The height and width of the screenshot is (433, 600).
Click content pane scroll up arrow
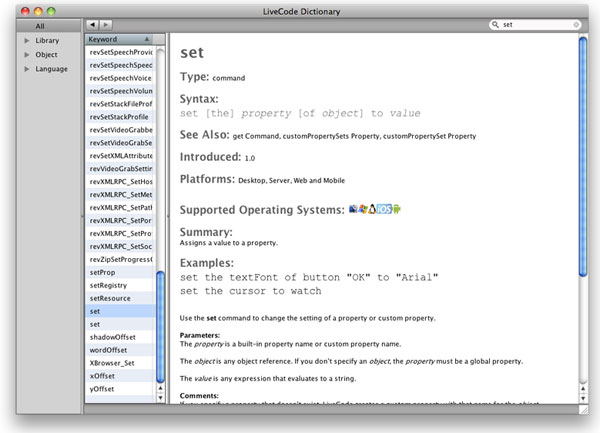click(x=583, y=389)
